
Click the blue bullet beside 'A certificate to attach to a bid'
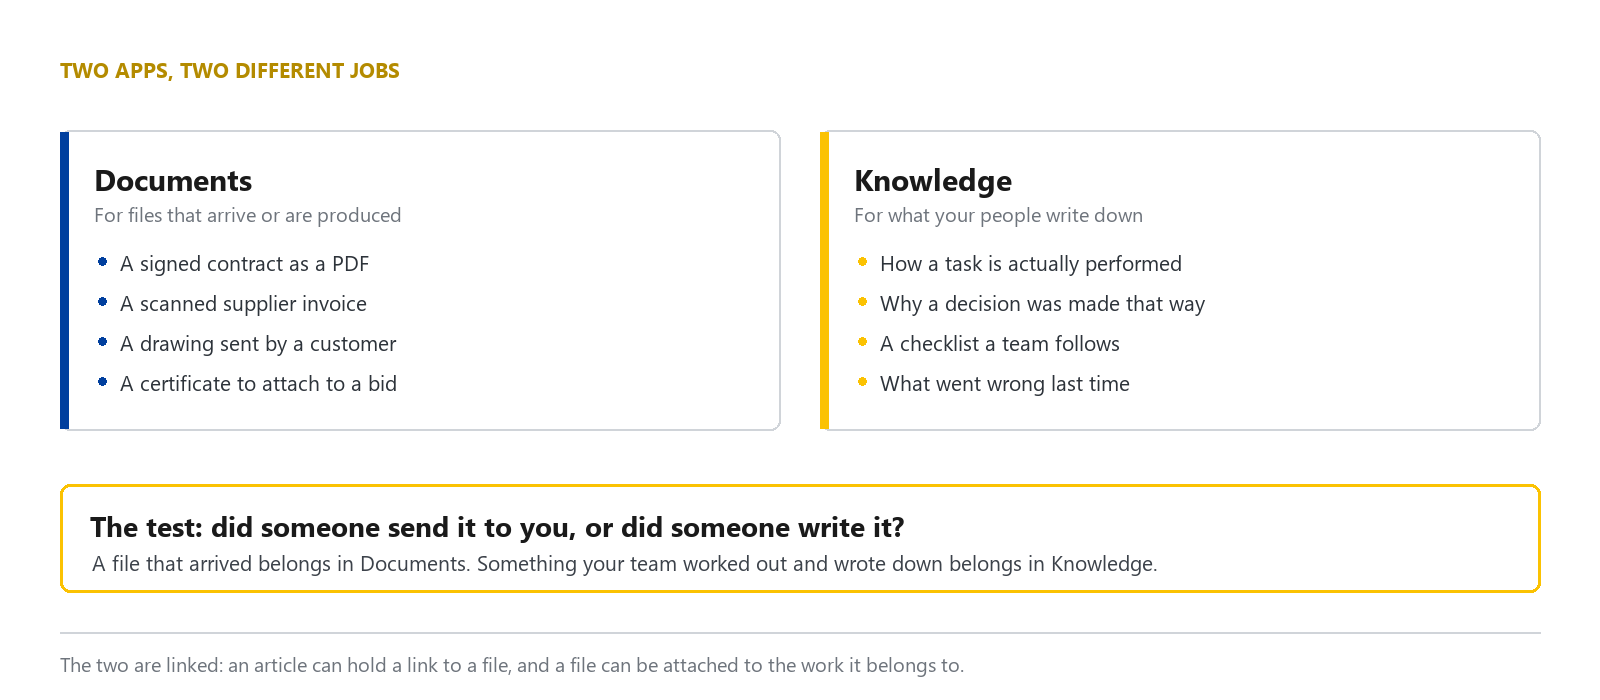pyautogui.click(x=102, y=381)
